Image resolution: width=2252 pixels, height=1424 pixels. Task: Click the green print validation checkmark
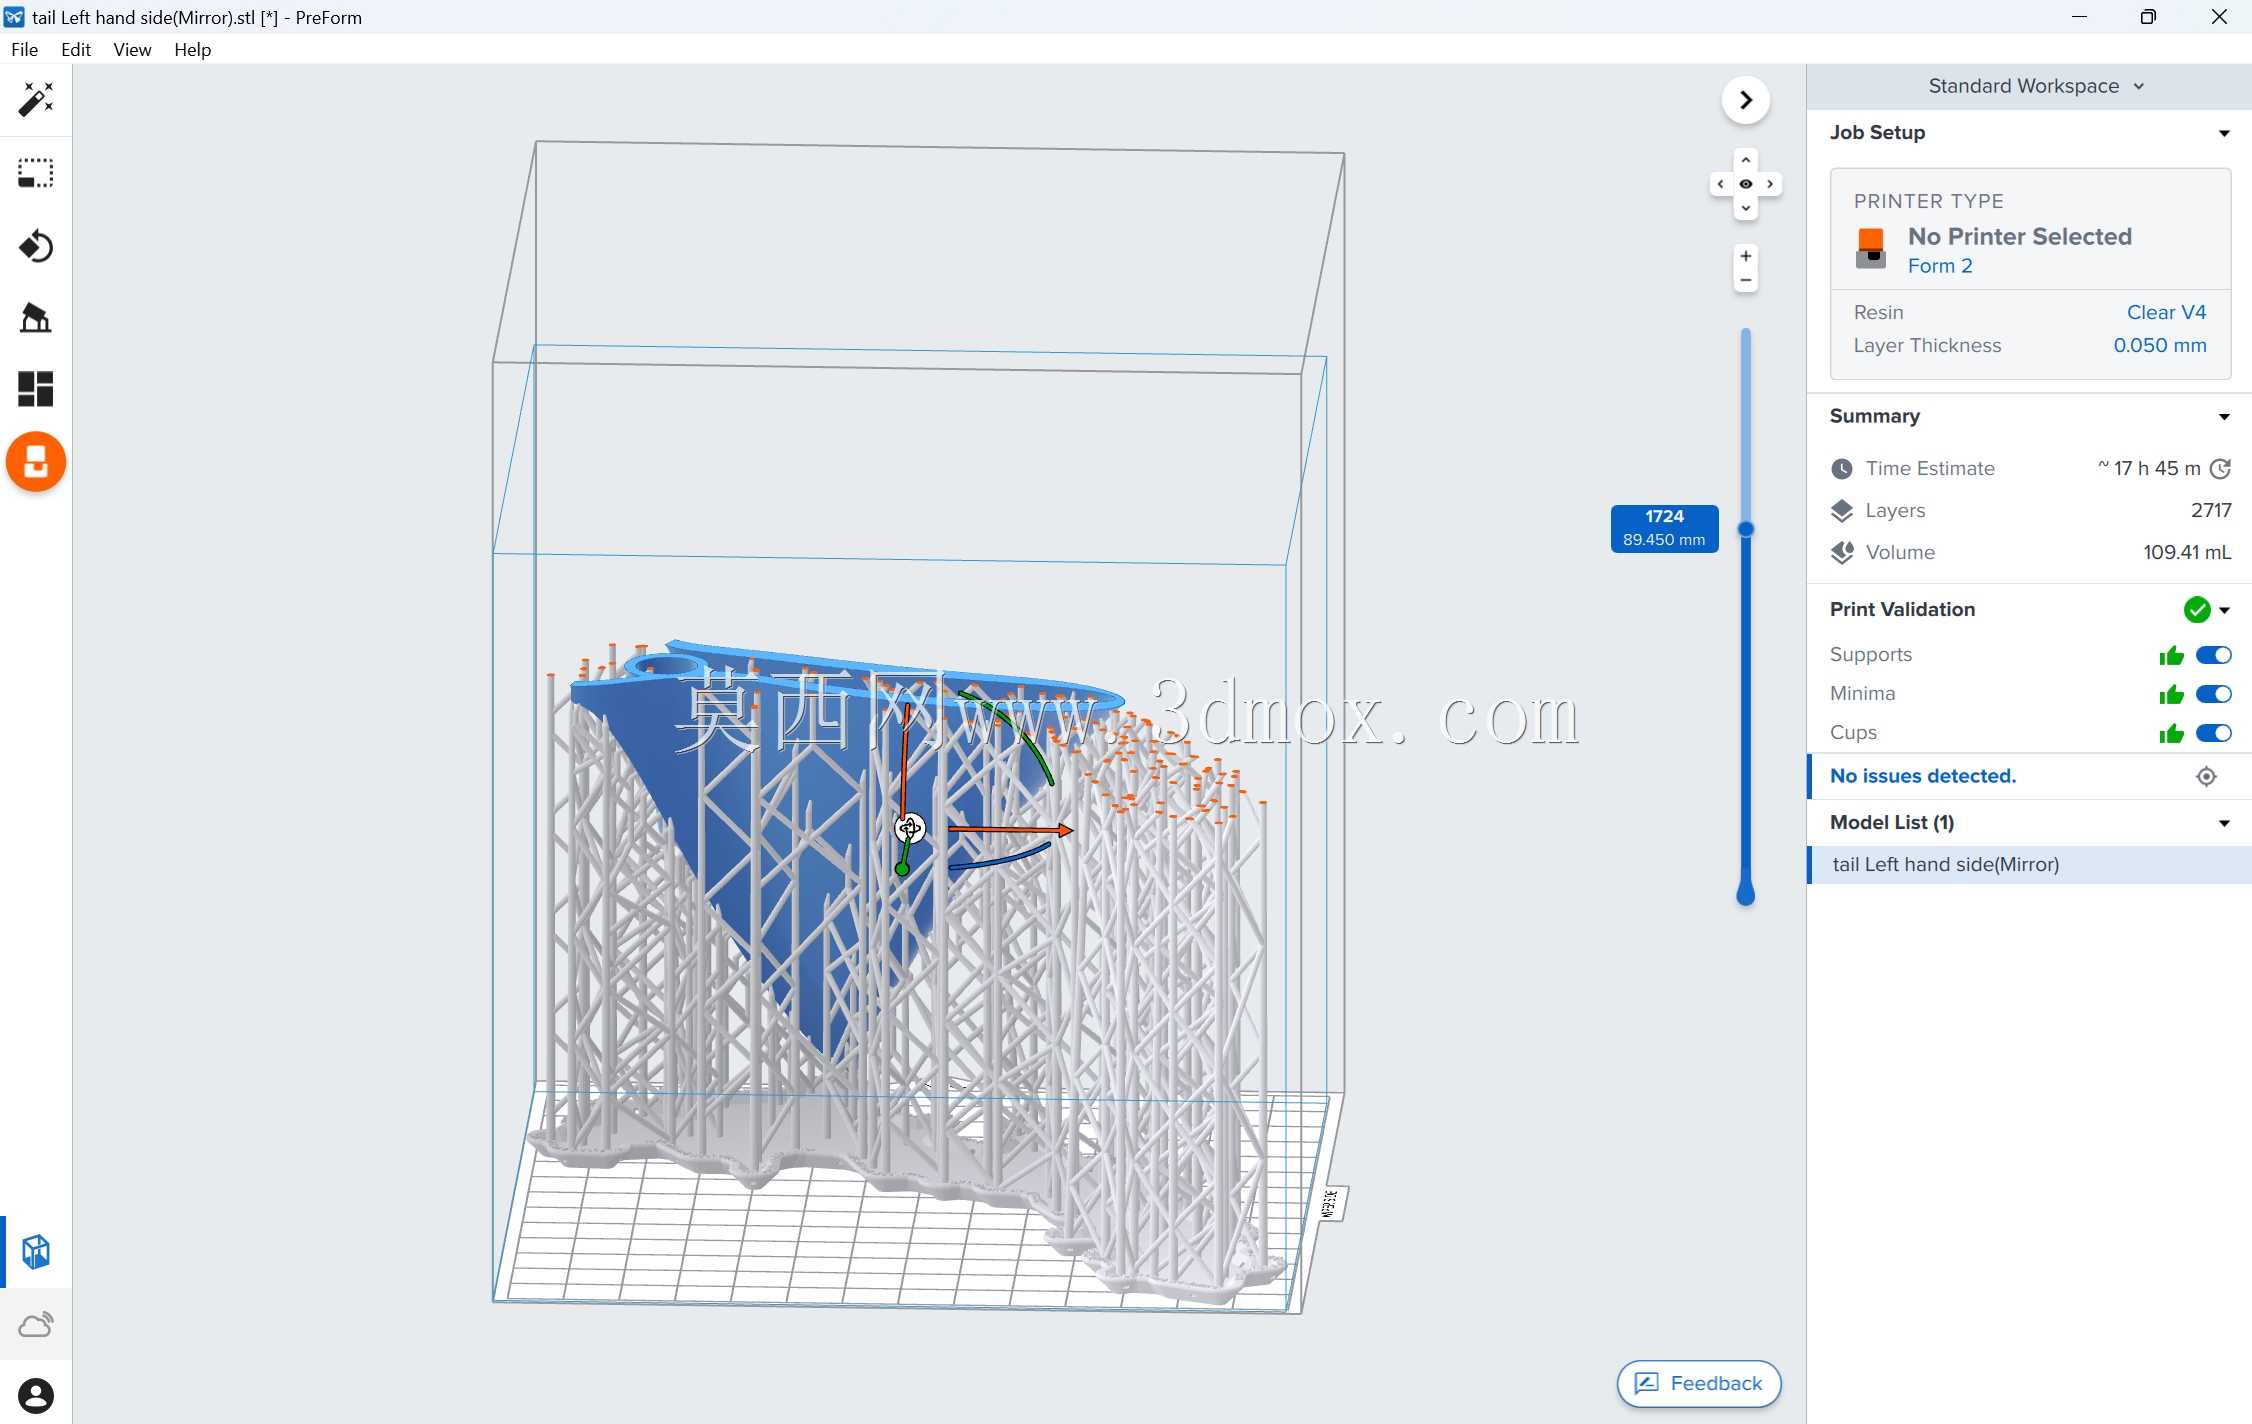(x=2196, y=610)
